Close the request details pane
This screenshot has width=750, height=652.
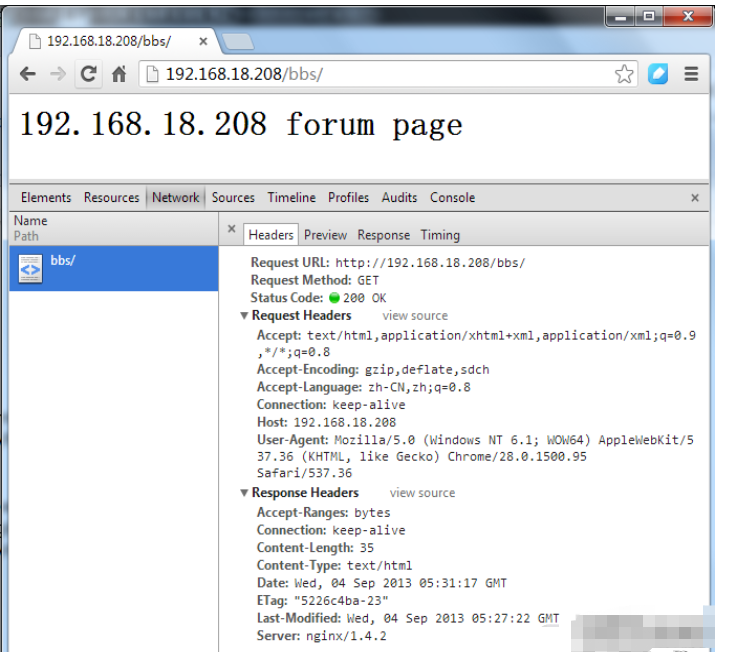[232, 229]
